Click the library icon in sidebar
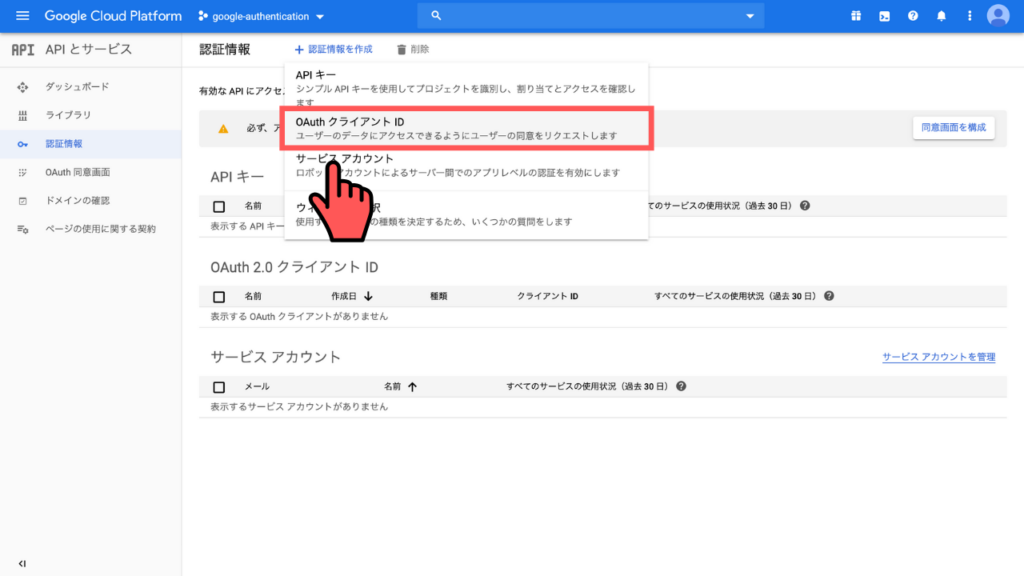This screenshot has width=1024, height=576. pos(23,116)
